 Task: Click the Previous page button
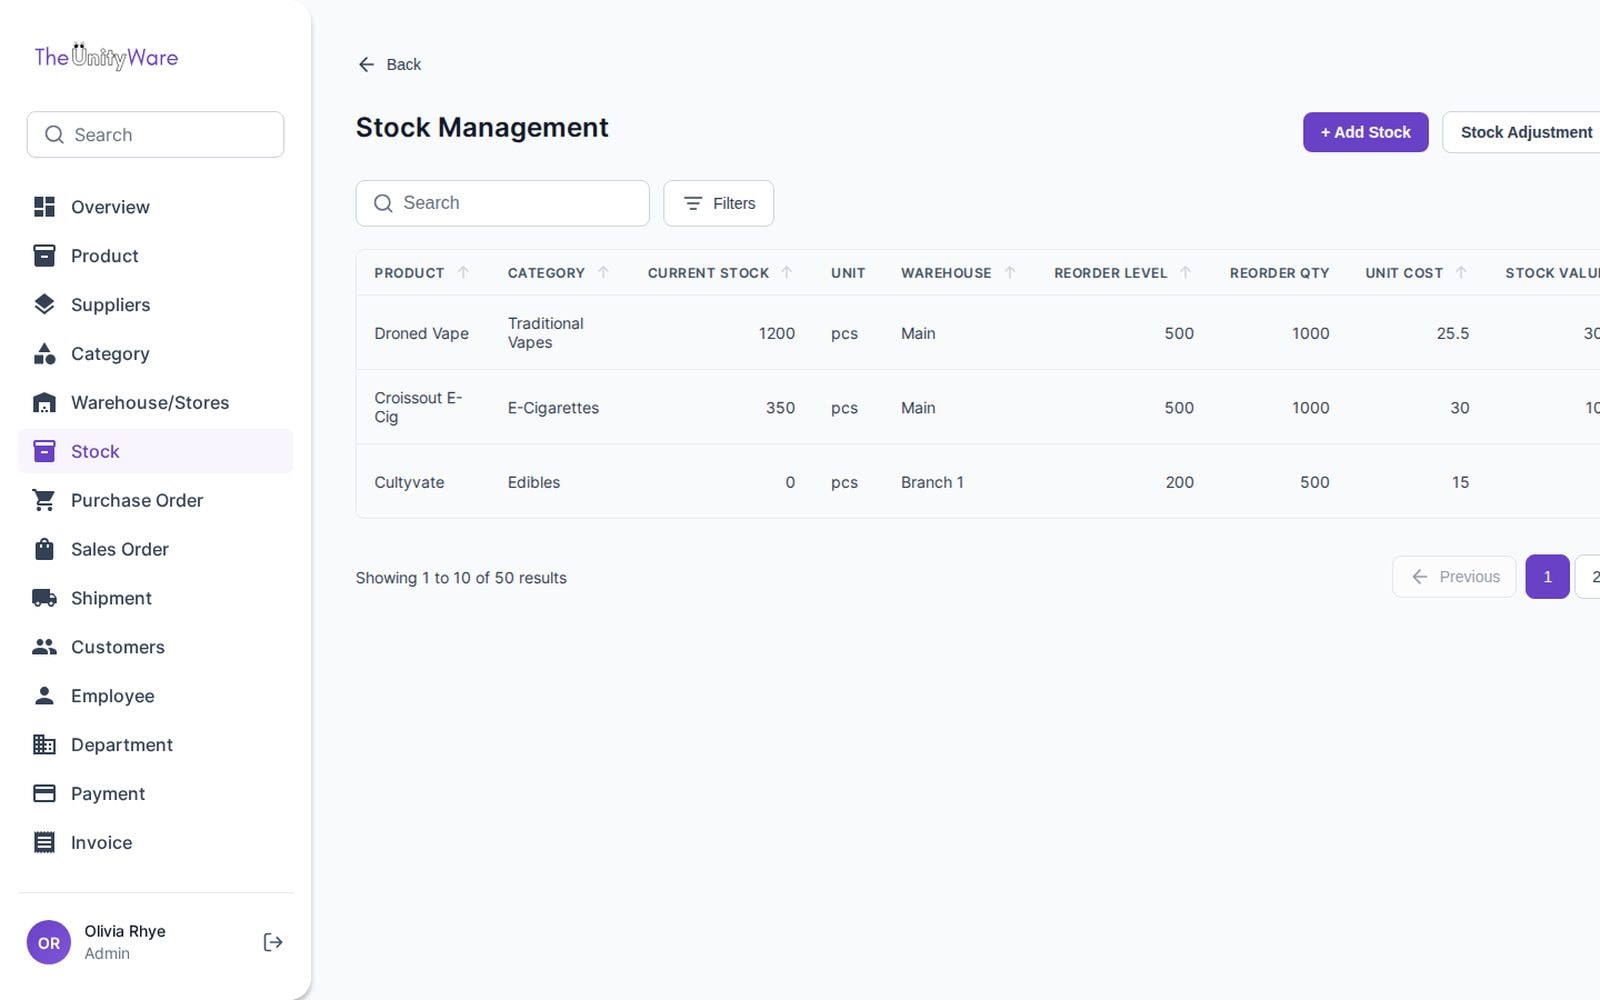click(1454, 577)
